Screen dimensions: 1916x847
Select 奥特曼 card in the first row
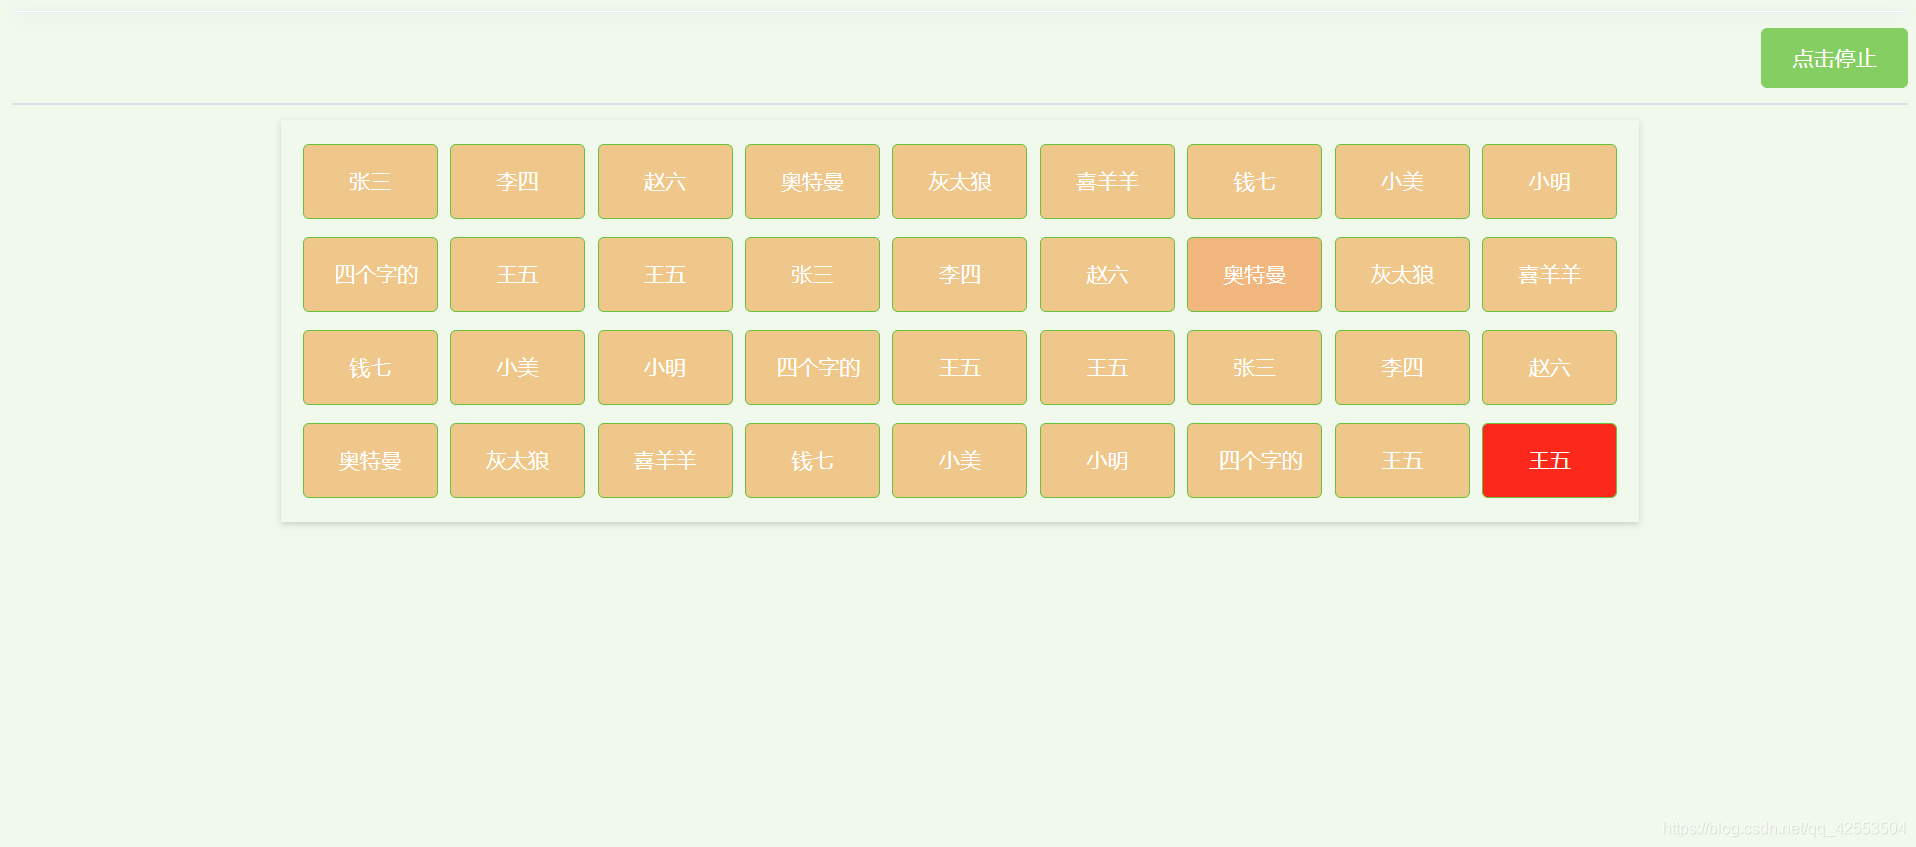(x=812, y=181)
